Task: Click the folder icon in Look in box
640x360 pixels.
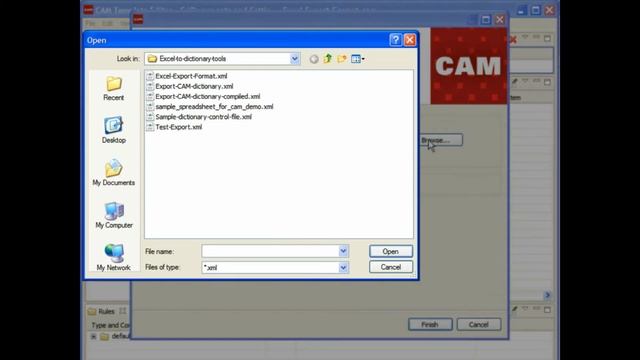Action: coord(152,59)
